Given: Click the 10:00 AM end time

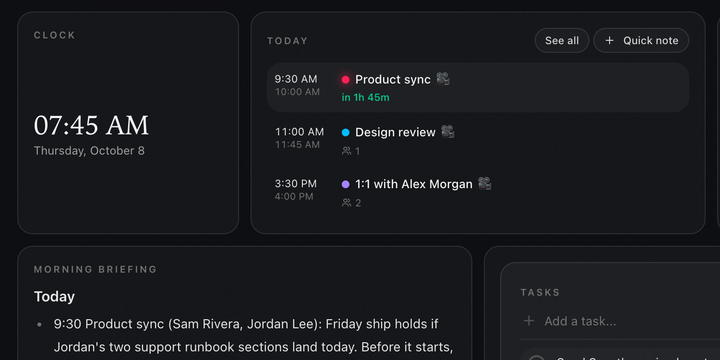Looking at the screenshot, I should (297, 92).
